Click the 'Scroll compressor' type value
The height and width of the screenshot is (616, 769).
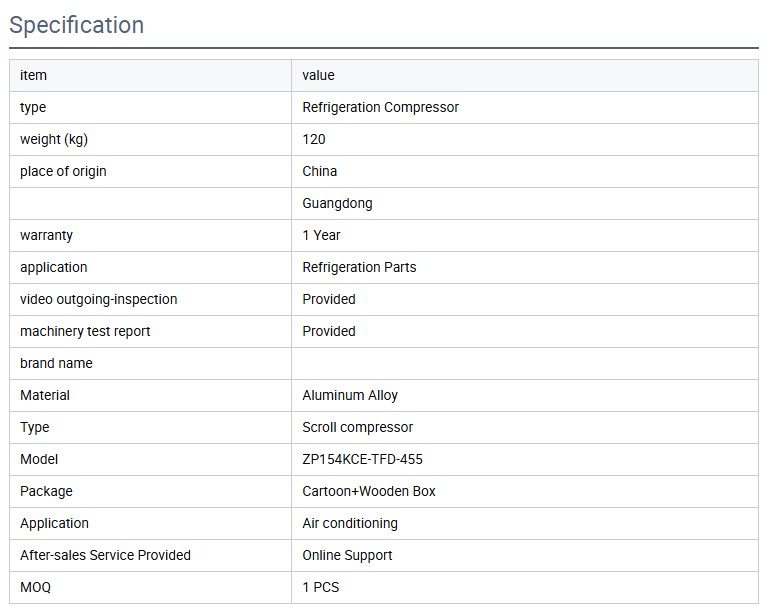pyautogui.click(x=357, y=427)
